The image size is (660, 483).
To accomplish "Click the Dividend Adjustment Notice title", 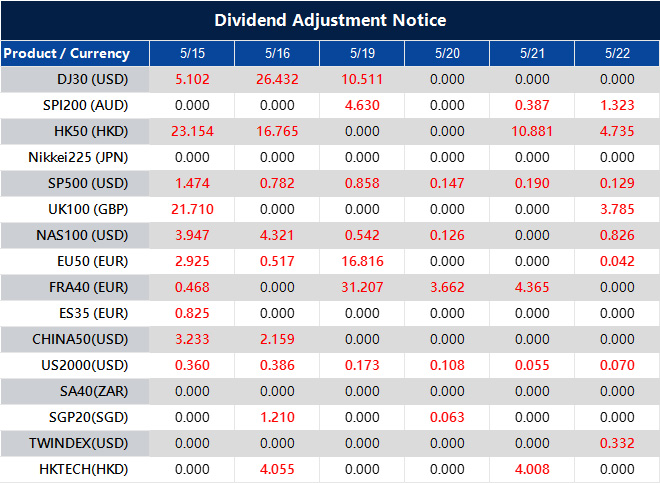I will click(330, 20).
